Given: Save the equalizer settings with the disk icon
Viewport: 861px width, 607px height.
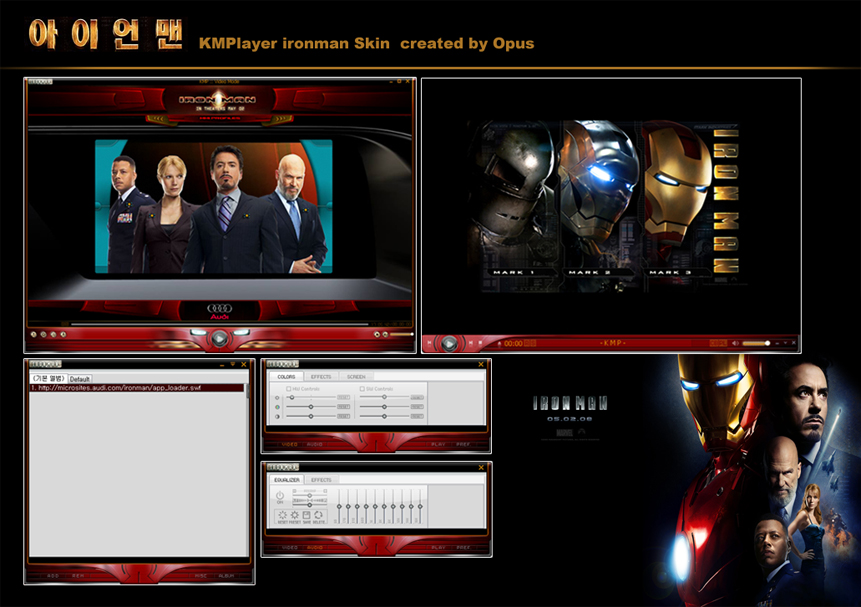Looking at the screenshot, I should click(x=305, y=515).
